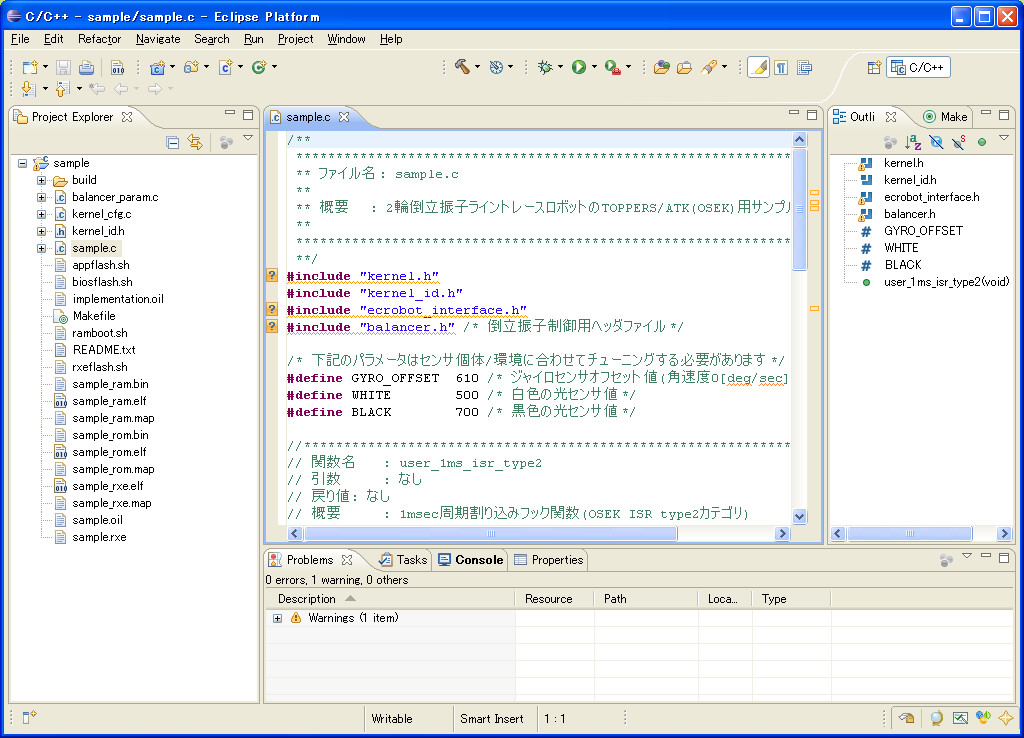1024x738 pixels.
Task: Click the New C/C++ Project icon
Action: pos(157,67)
